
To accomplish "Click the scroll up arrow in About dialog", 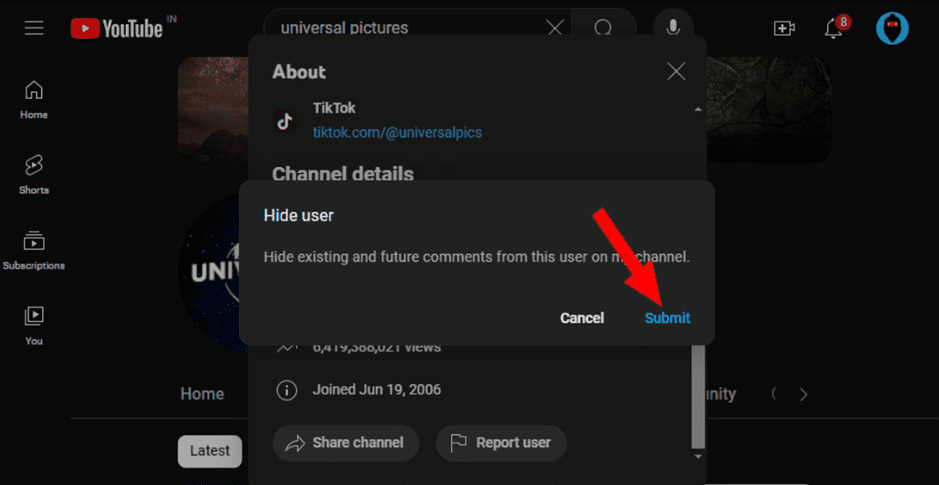I will [698, 110].
